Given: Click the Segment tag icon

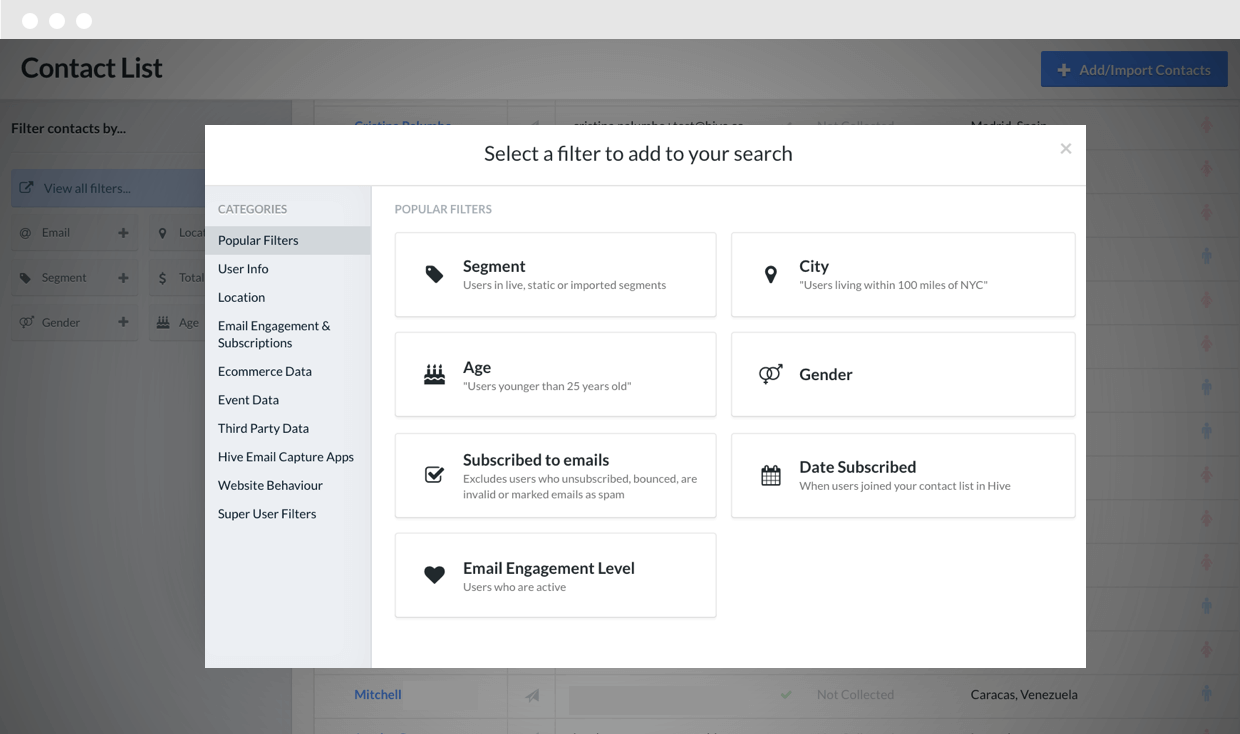Looking at the screenshot, I should [434, 275].
